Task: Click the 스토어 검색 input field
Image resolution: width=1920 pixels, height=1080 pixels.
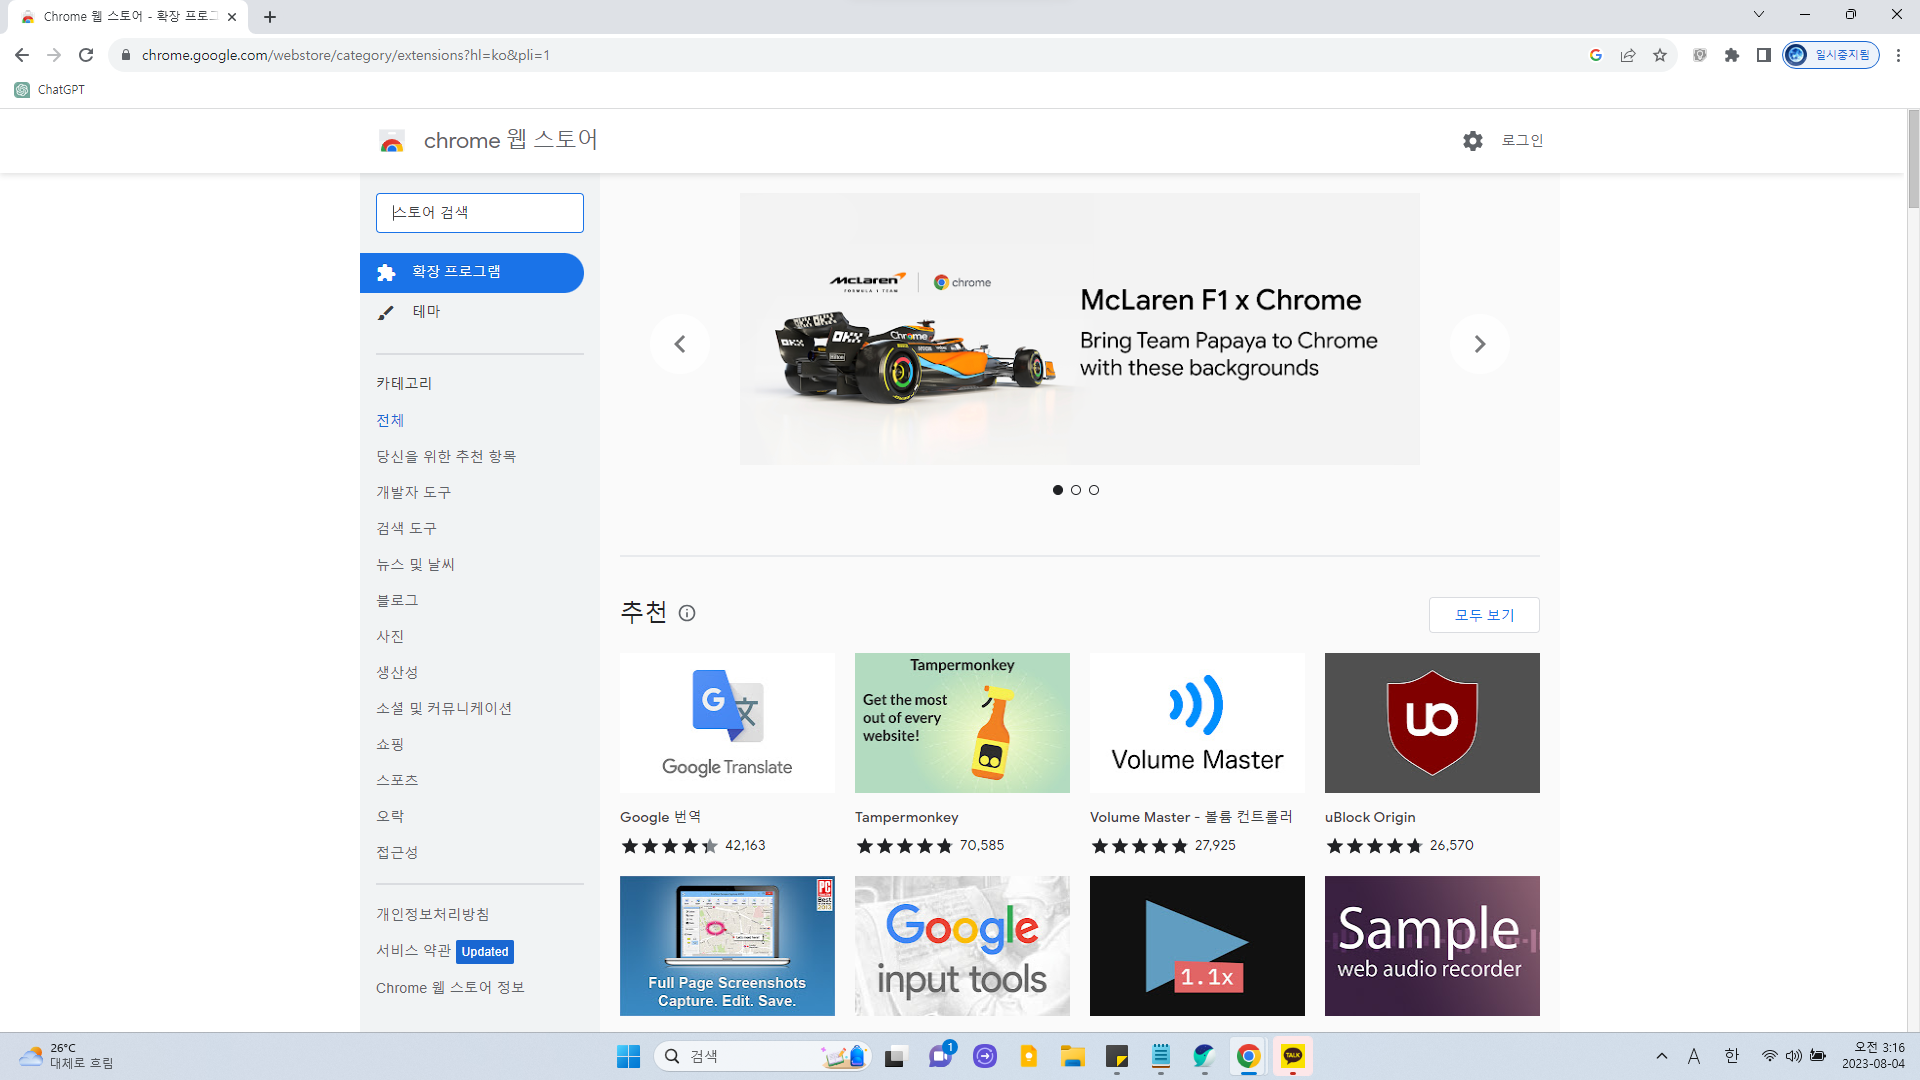Action: [x=480, y=213]
